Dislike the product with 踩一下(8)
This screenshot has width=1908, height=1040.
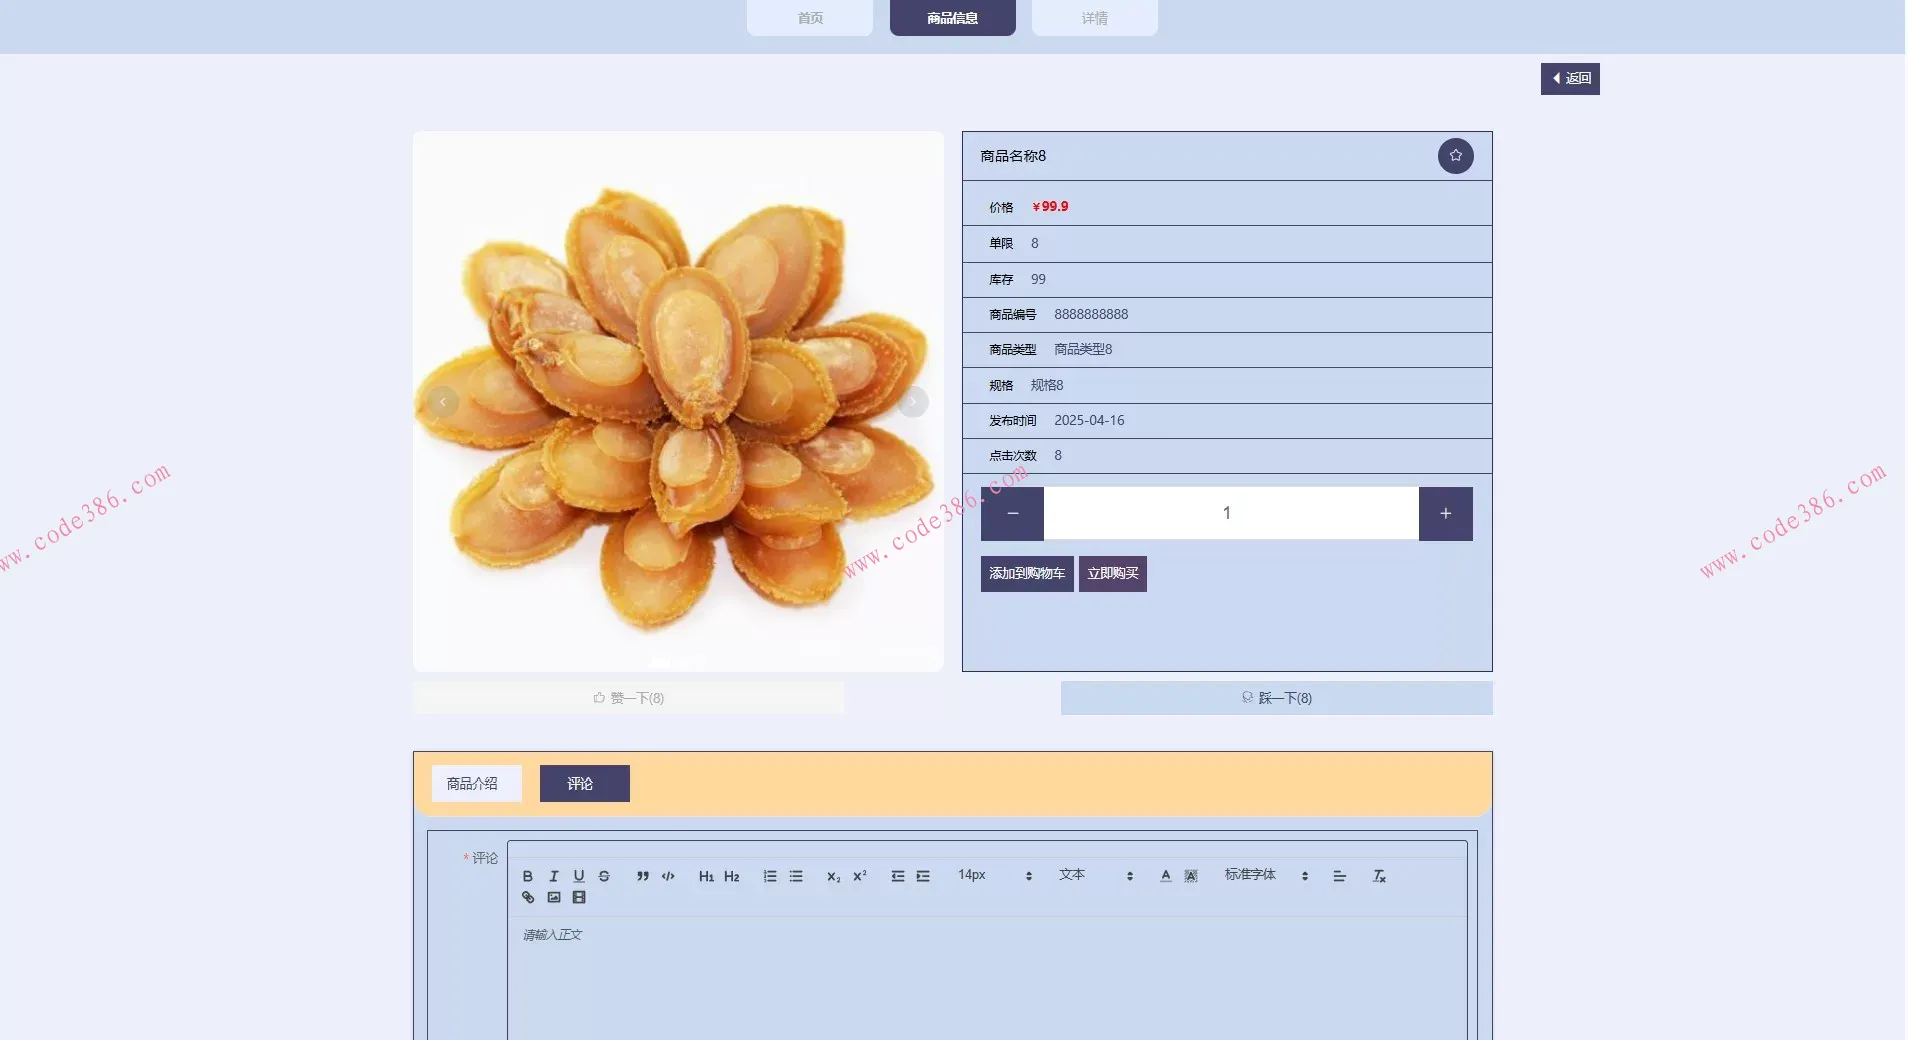pyautogui.click(x=1277, y=698)
